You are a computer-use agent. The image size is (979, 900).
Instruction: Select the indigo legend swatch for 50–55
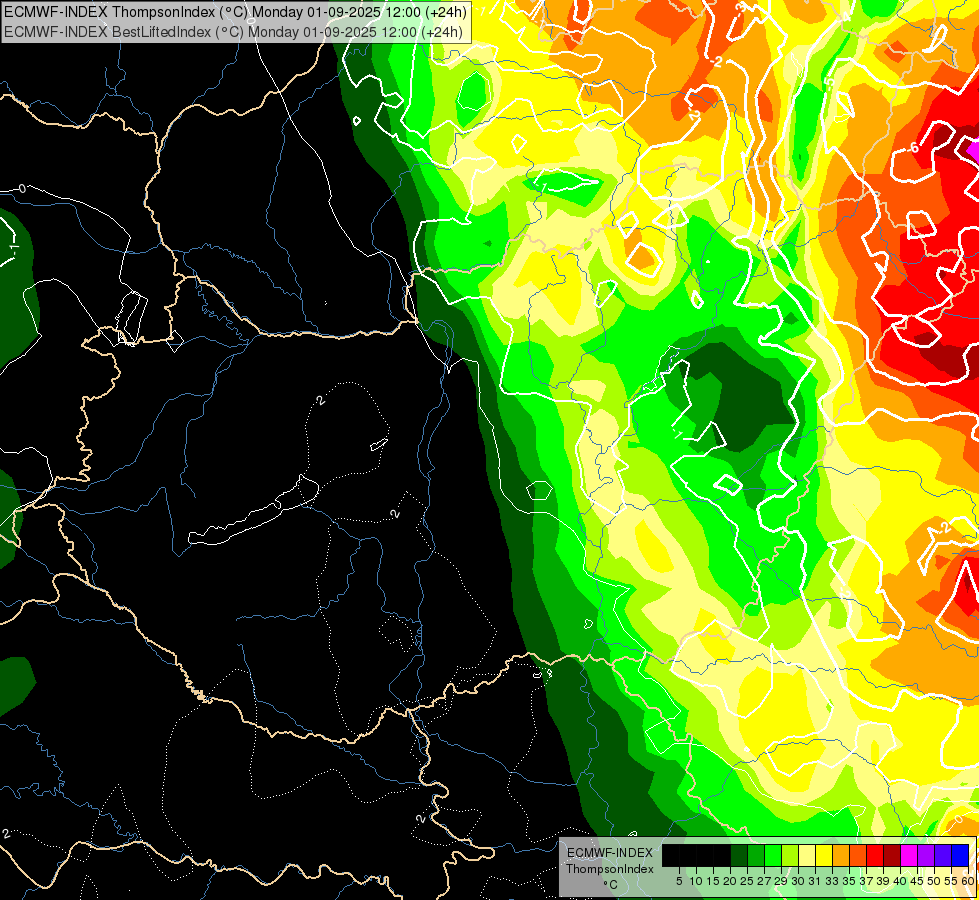(x=943, y=856)
